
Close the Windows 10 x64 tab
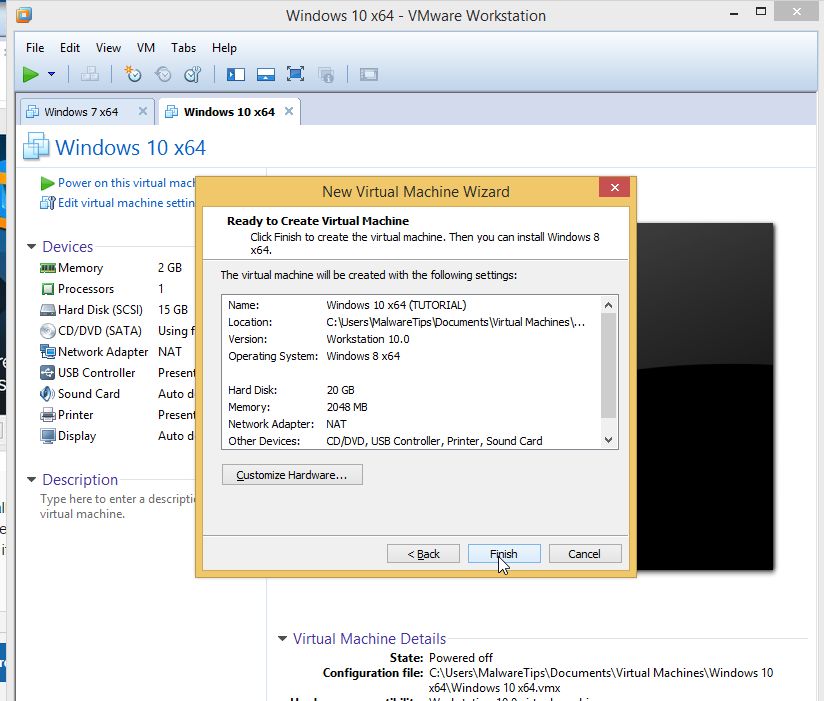289,111
